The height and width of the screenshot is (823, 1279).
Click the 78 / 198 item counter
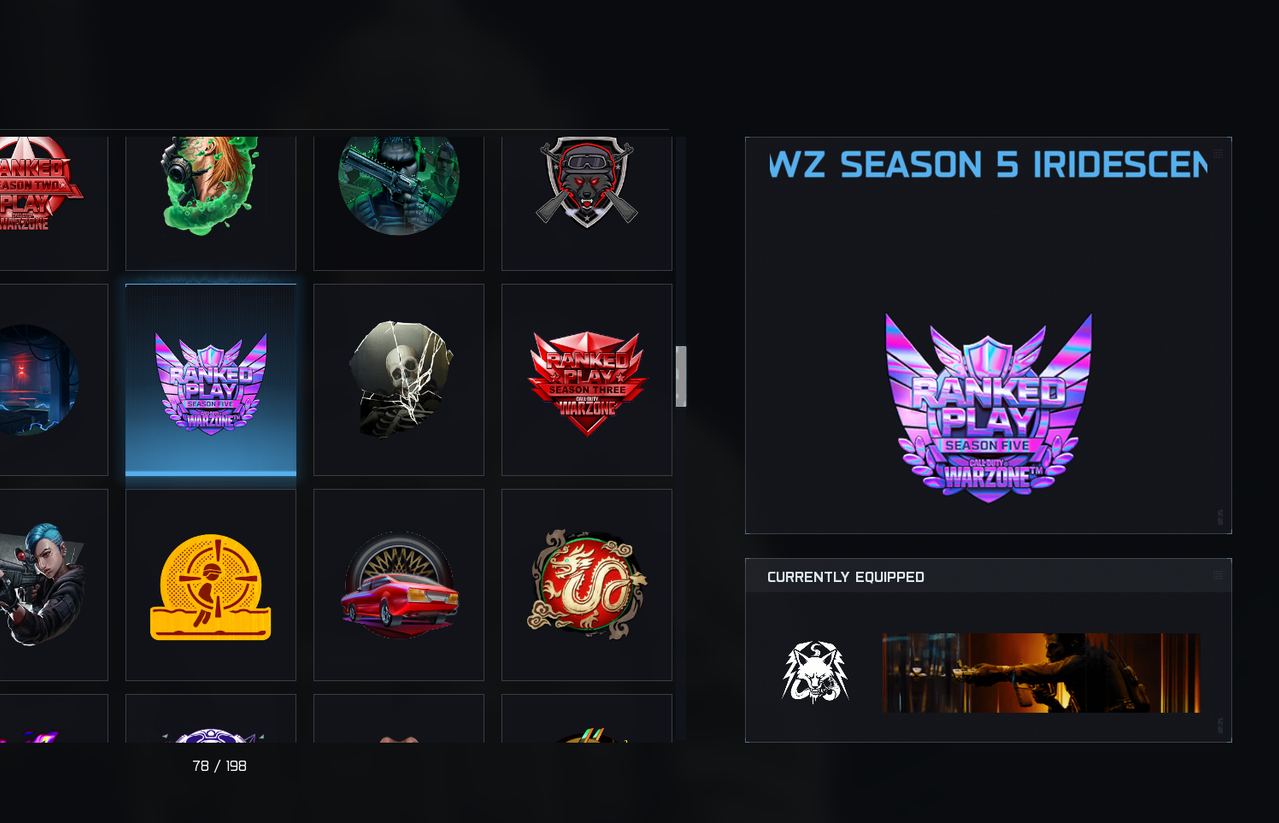pyautogui.click(x=219, y=766)
